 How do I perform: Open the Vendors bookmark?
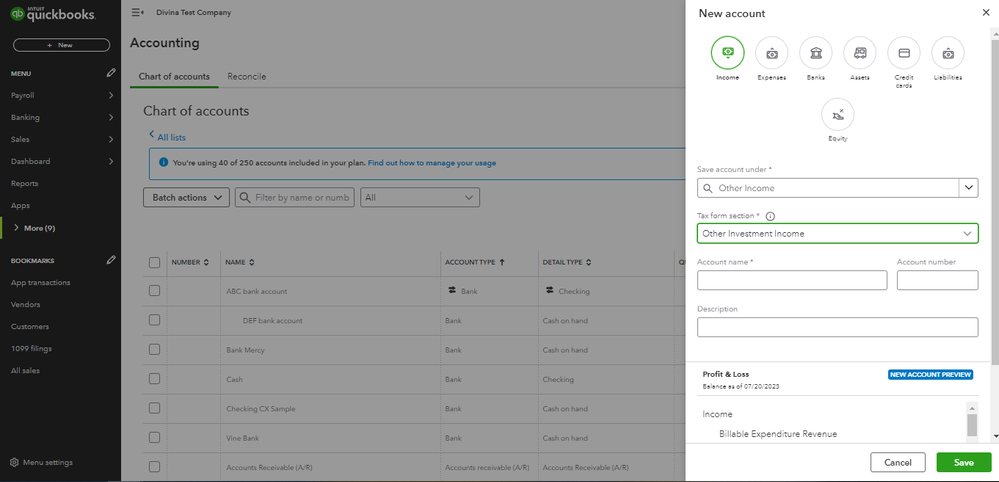click(x=25, y=304)
